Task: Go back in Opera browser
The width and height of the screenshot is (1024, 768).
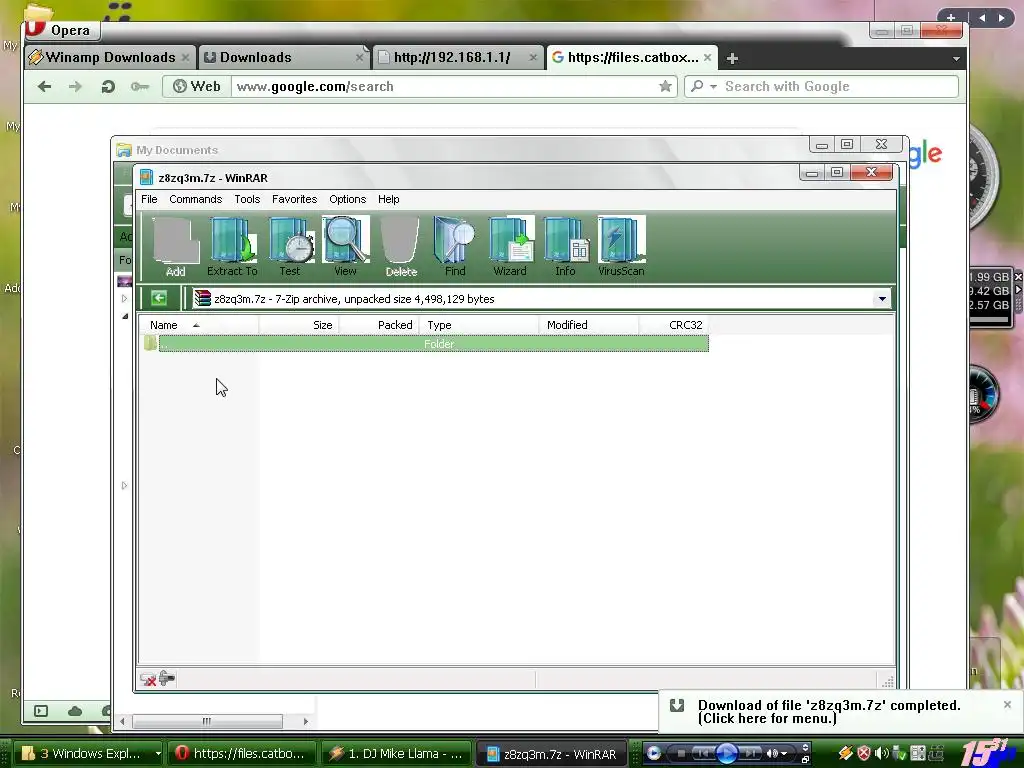Action: pyautogui.click(x=44, y=86)
